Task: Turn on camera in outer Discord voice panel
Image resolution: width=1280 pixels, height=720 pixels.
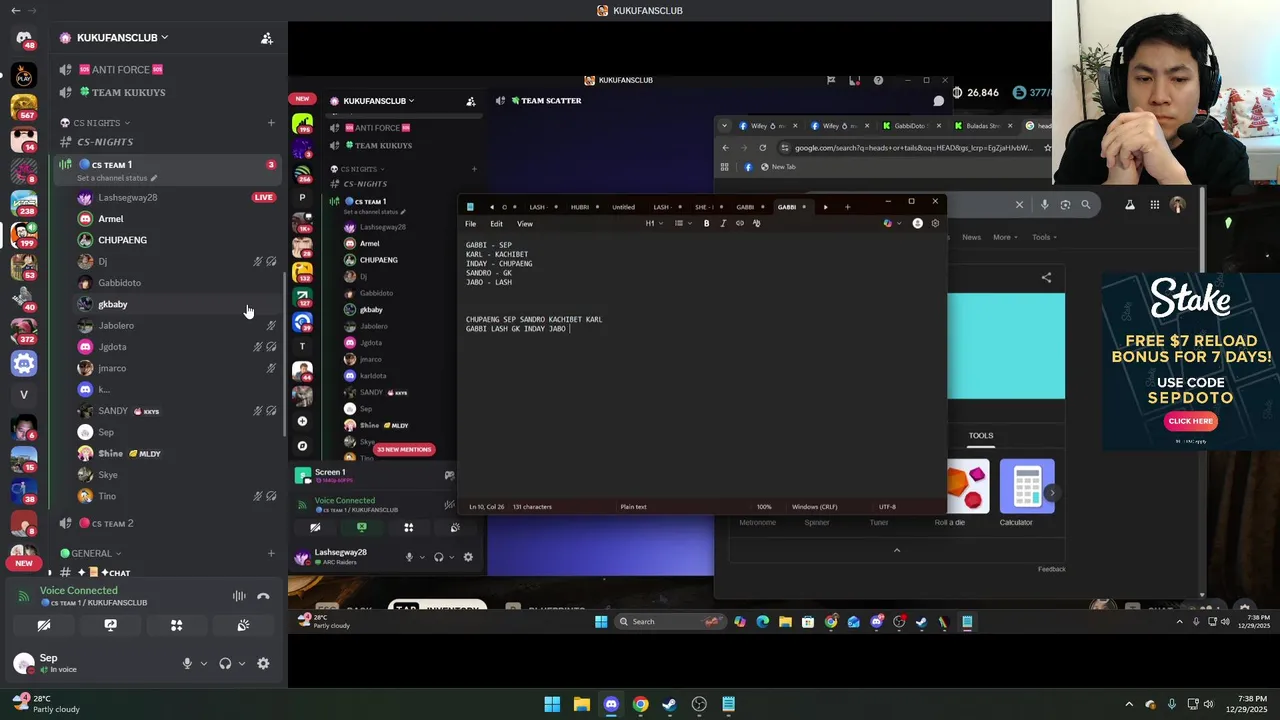Action: coord(43,625)
